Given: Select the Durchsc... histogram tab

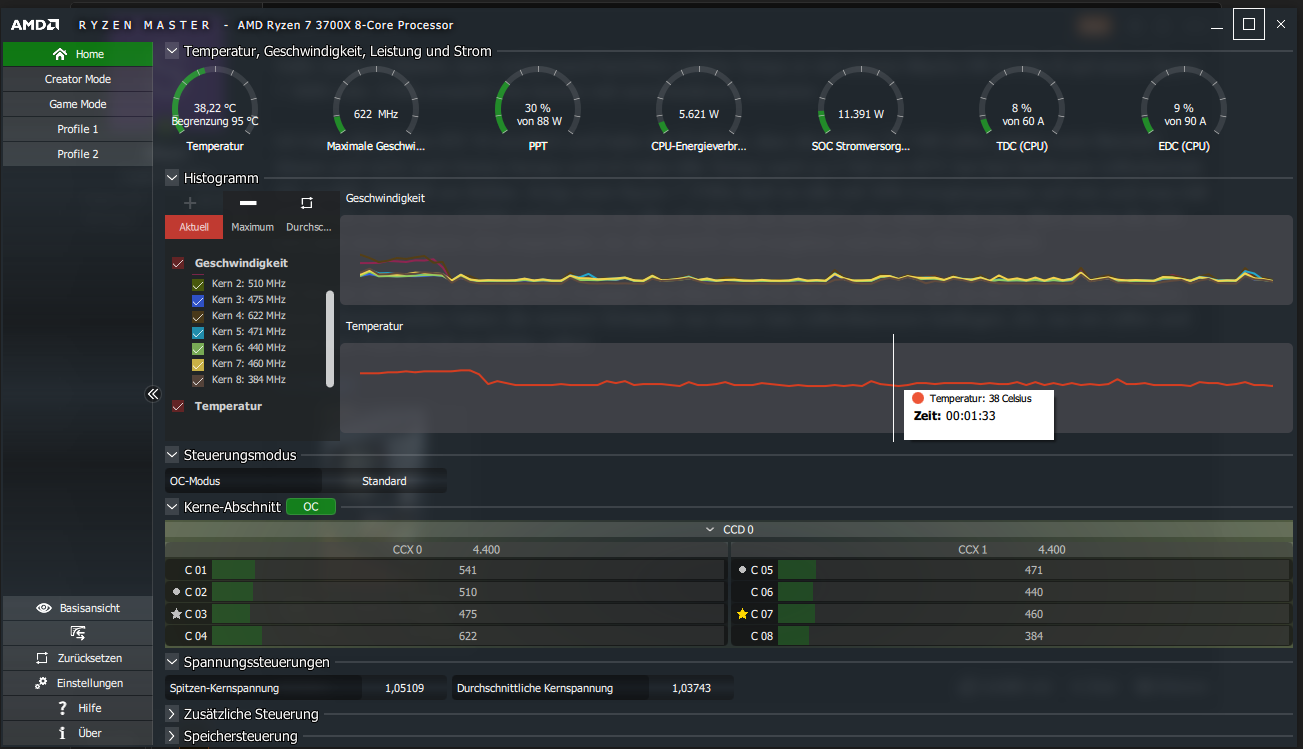Looking at the screenshot, I should point(309,227).
